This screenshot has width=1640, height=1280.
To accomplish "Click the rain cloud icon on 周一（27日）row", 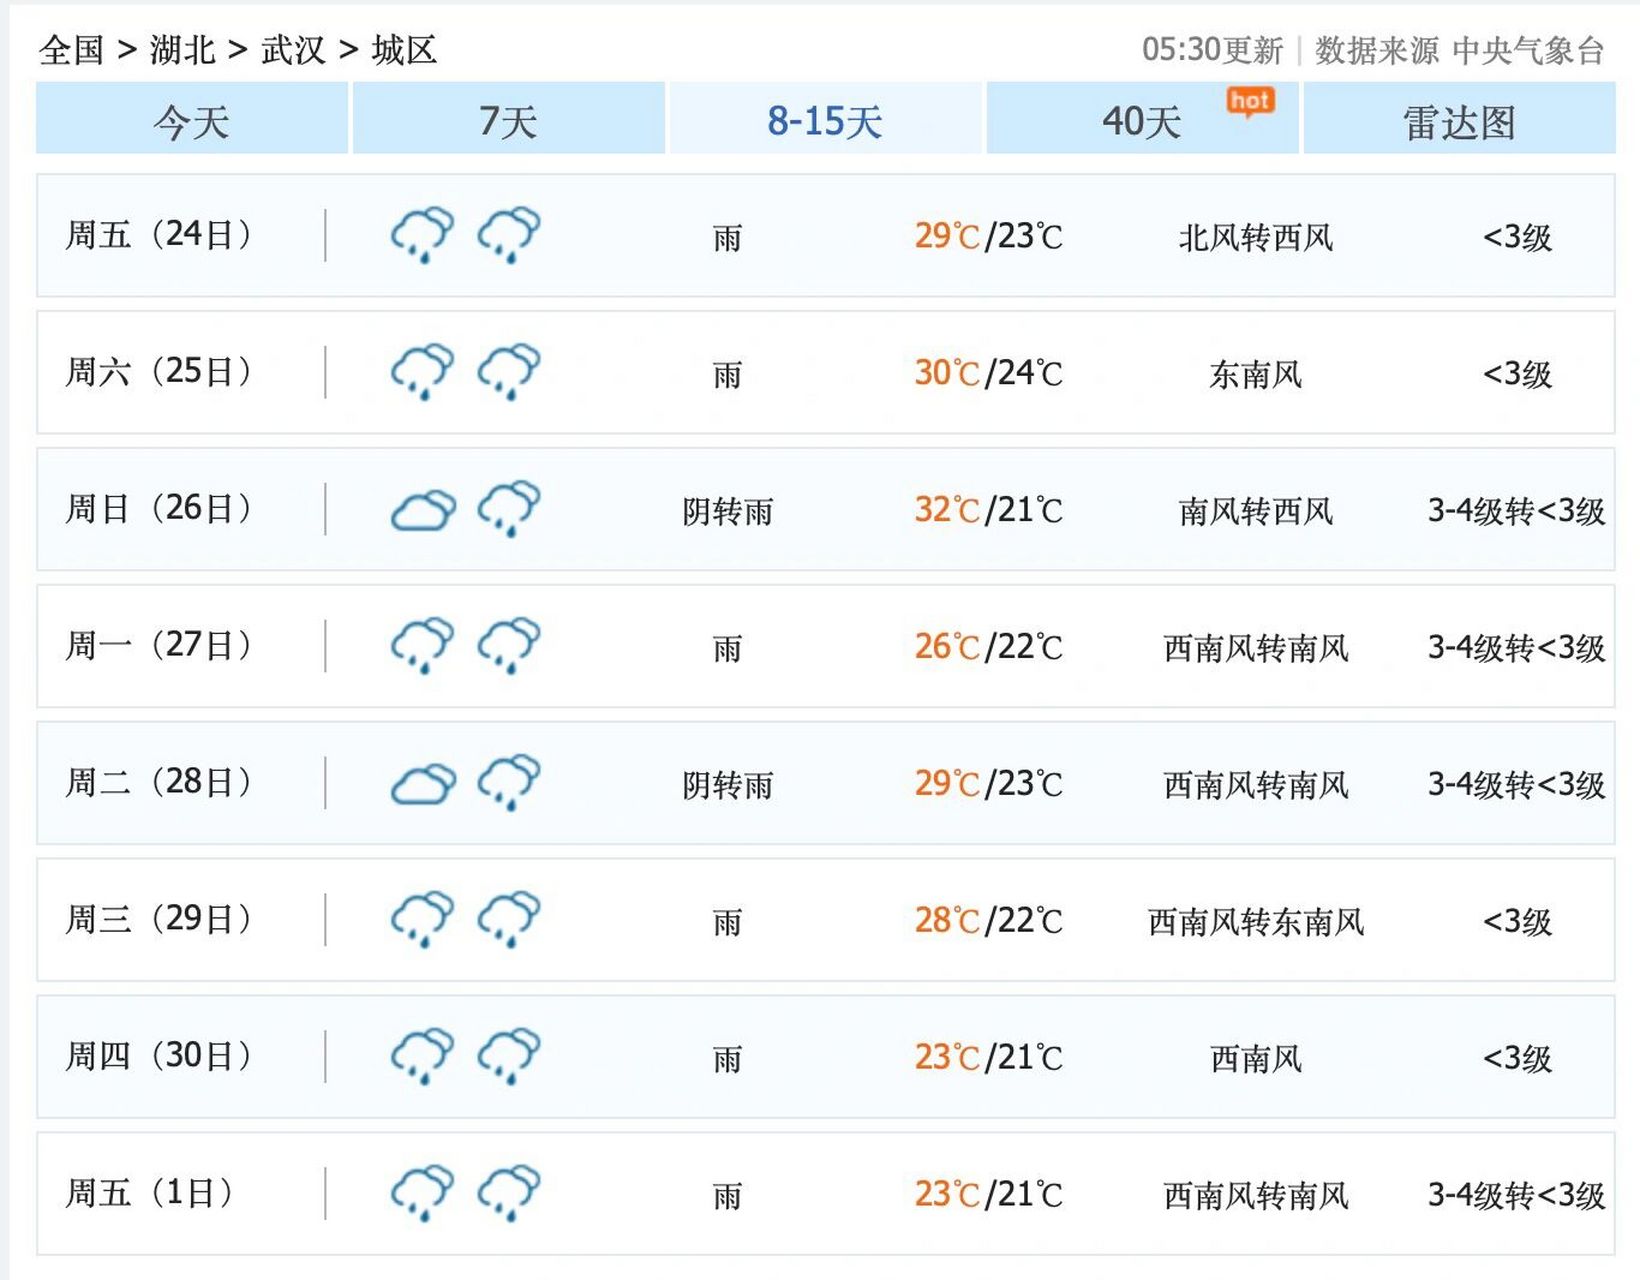I will 422,645.
